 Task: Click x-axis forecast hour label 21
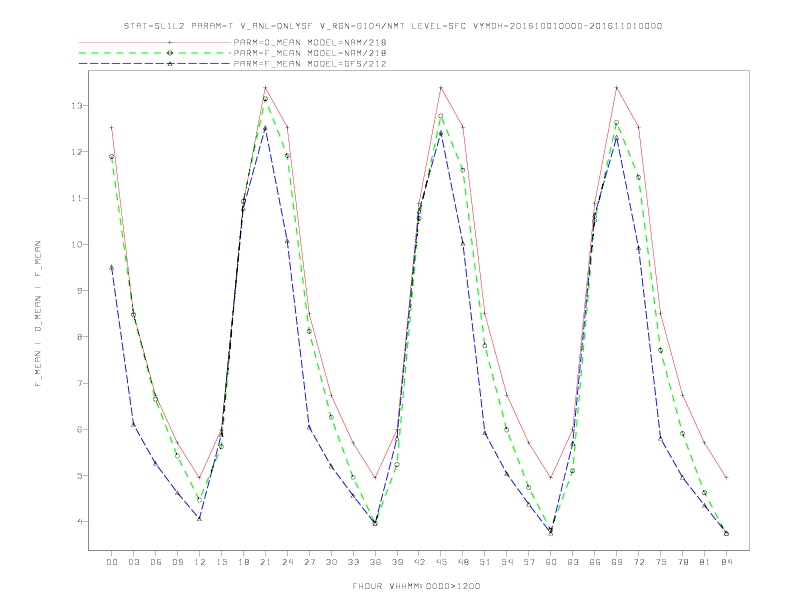pyautogui.click(x=265, y=562)
